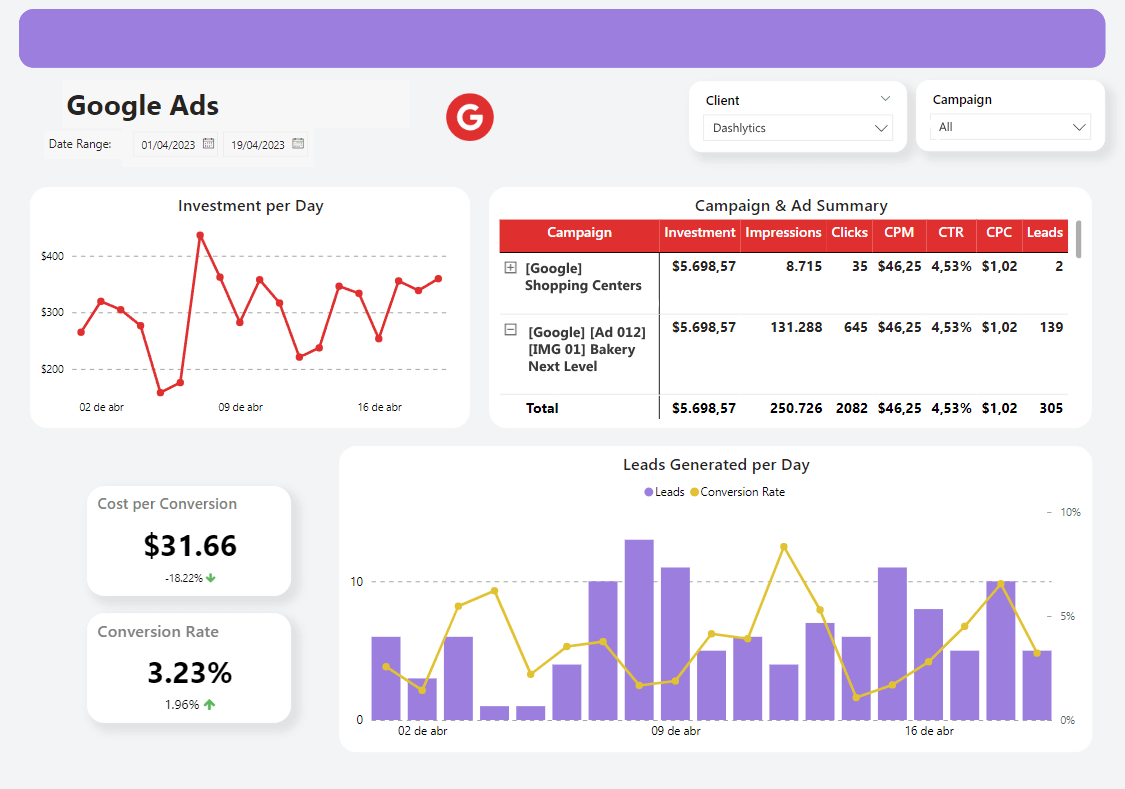Select the Leads legend label
This screenshot has height=789, width=1125.
pyautogui.click(x=669, y=492)
